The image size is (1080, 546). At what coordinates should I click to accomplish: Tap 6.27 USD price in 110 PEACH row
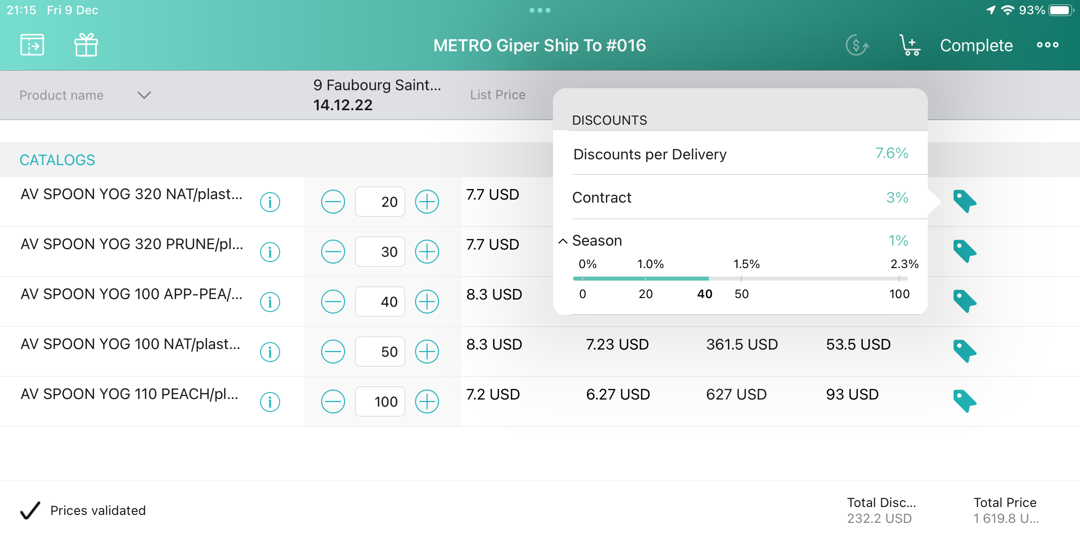(618, 395)
